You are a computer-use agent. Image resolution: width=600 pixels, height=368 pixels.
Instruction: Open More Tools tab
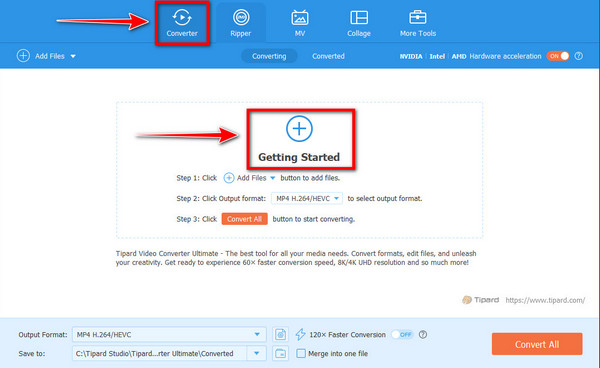coord(417,23)
